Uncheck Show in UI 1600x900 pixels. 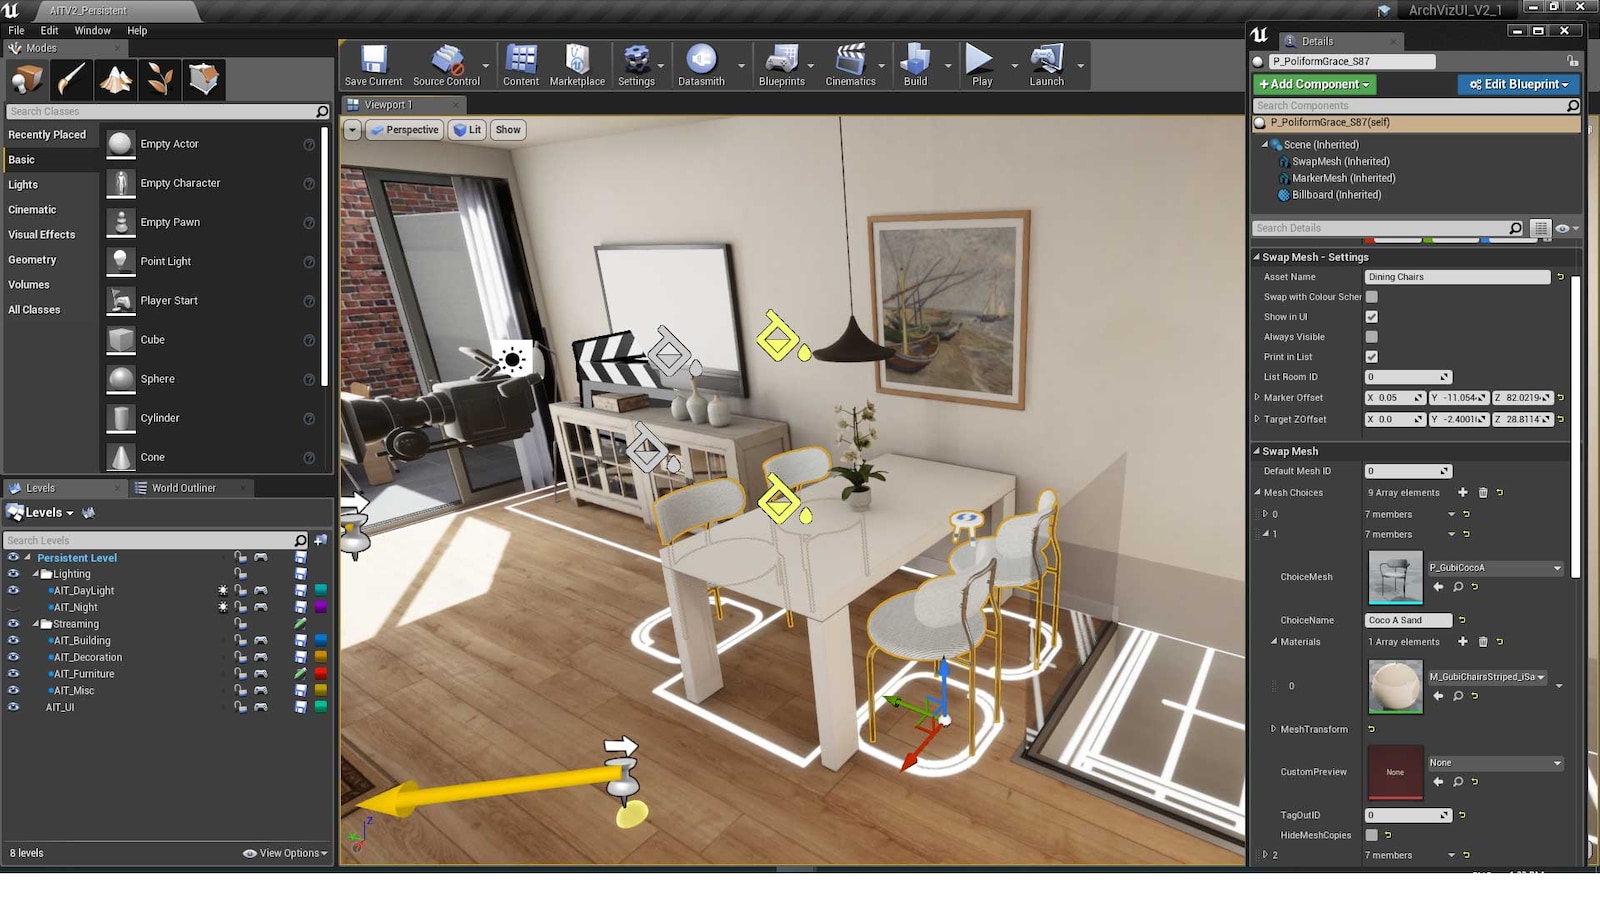pos(1371,317)
